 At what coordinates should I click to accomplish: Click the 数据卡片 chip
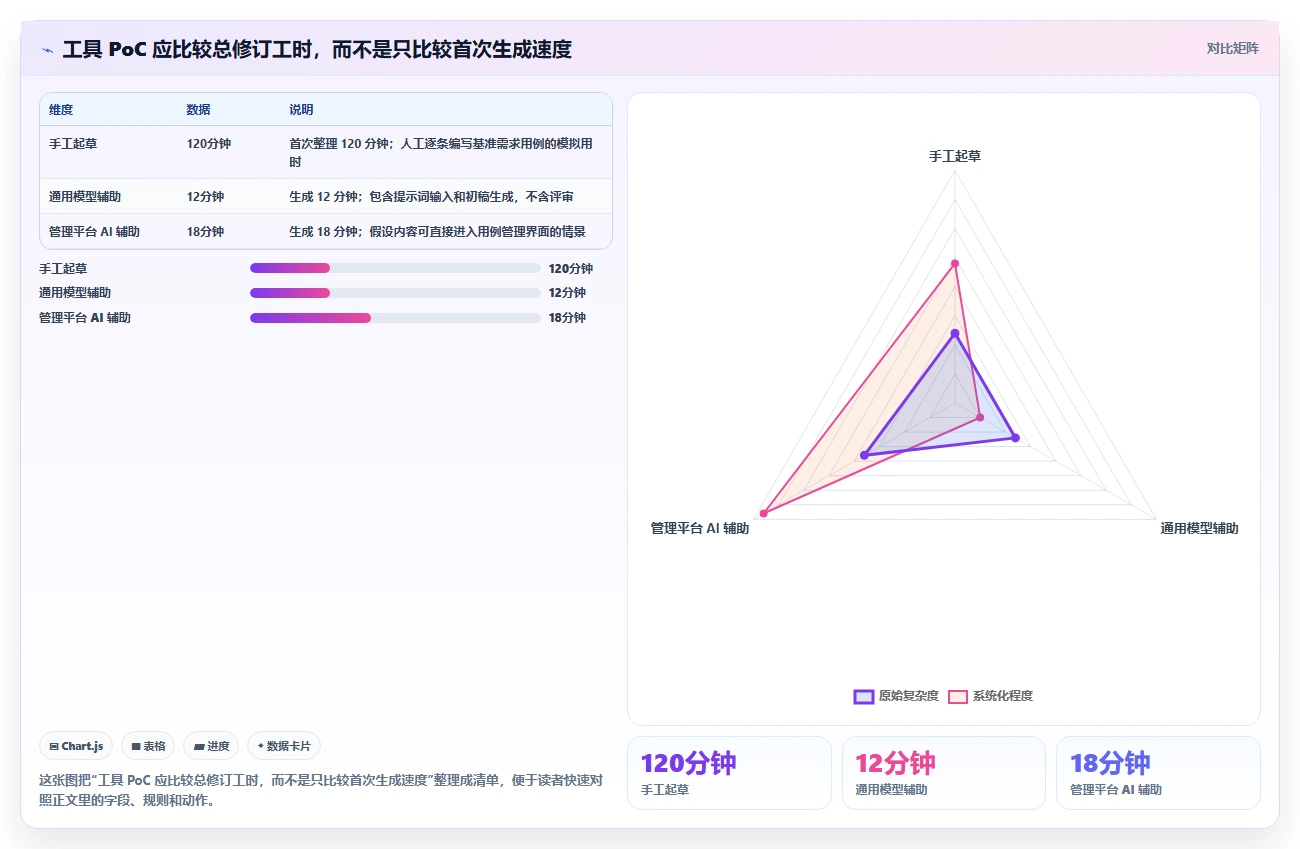284,746
